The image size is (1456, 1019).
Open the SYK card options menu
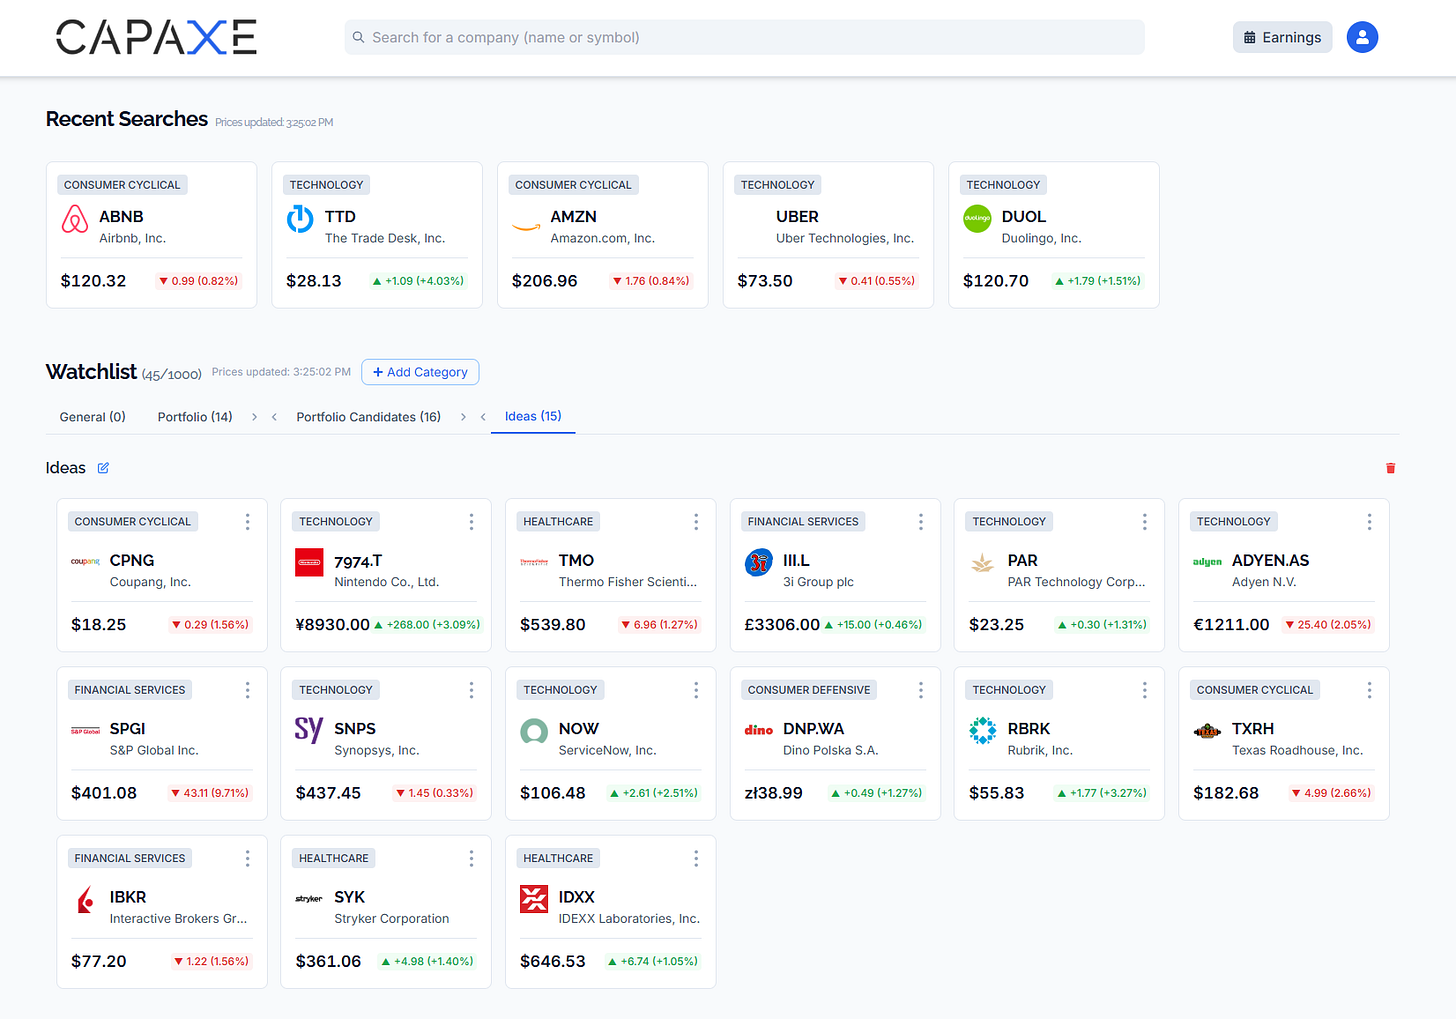pos(471,859)
